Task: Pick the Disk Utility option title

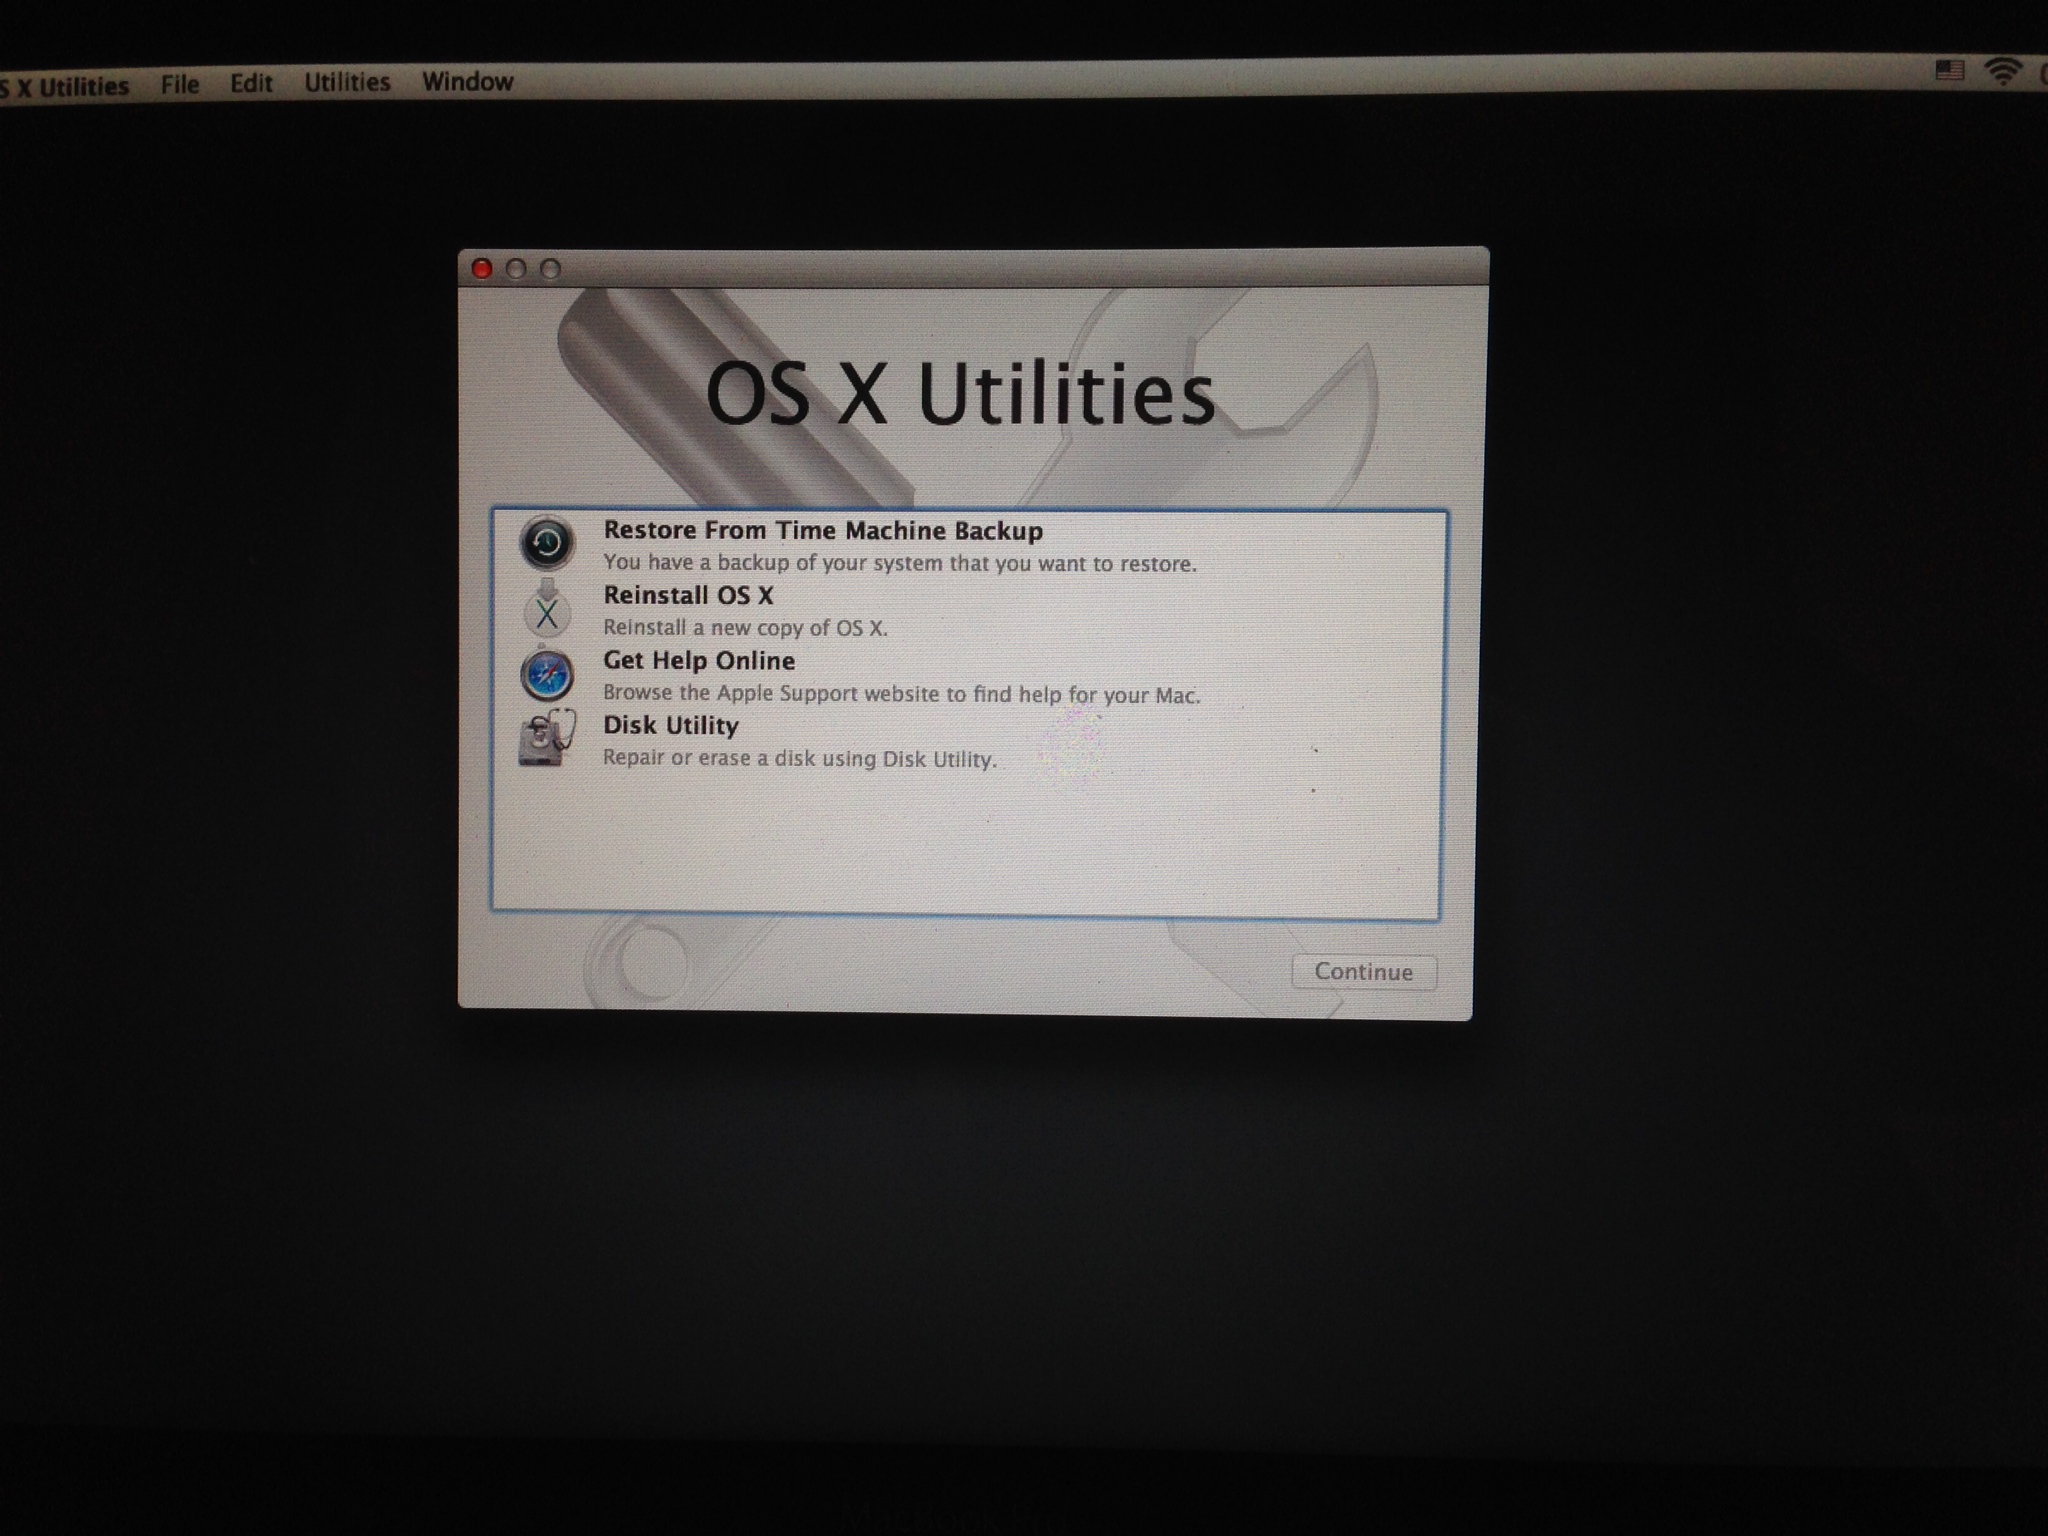Action: tap(670, 726)
